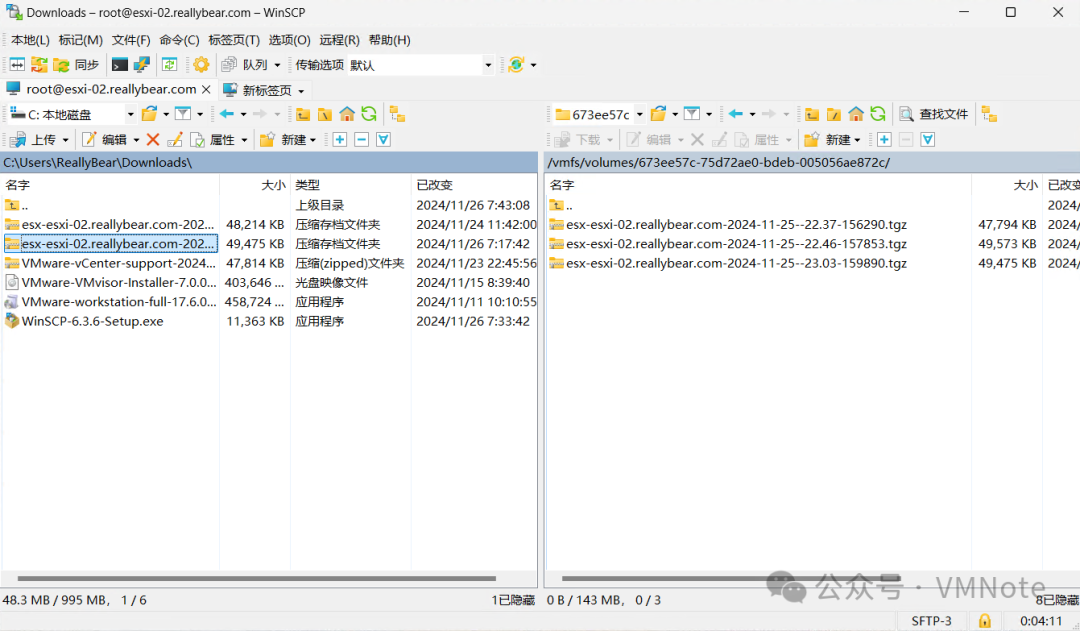Go to local parent directory icon

[303, 114]
